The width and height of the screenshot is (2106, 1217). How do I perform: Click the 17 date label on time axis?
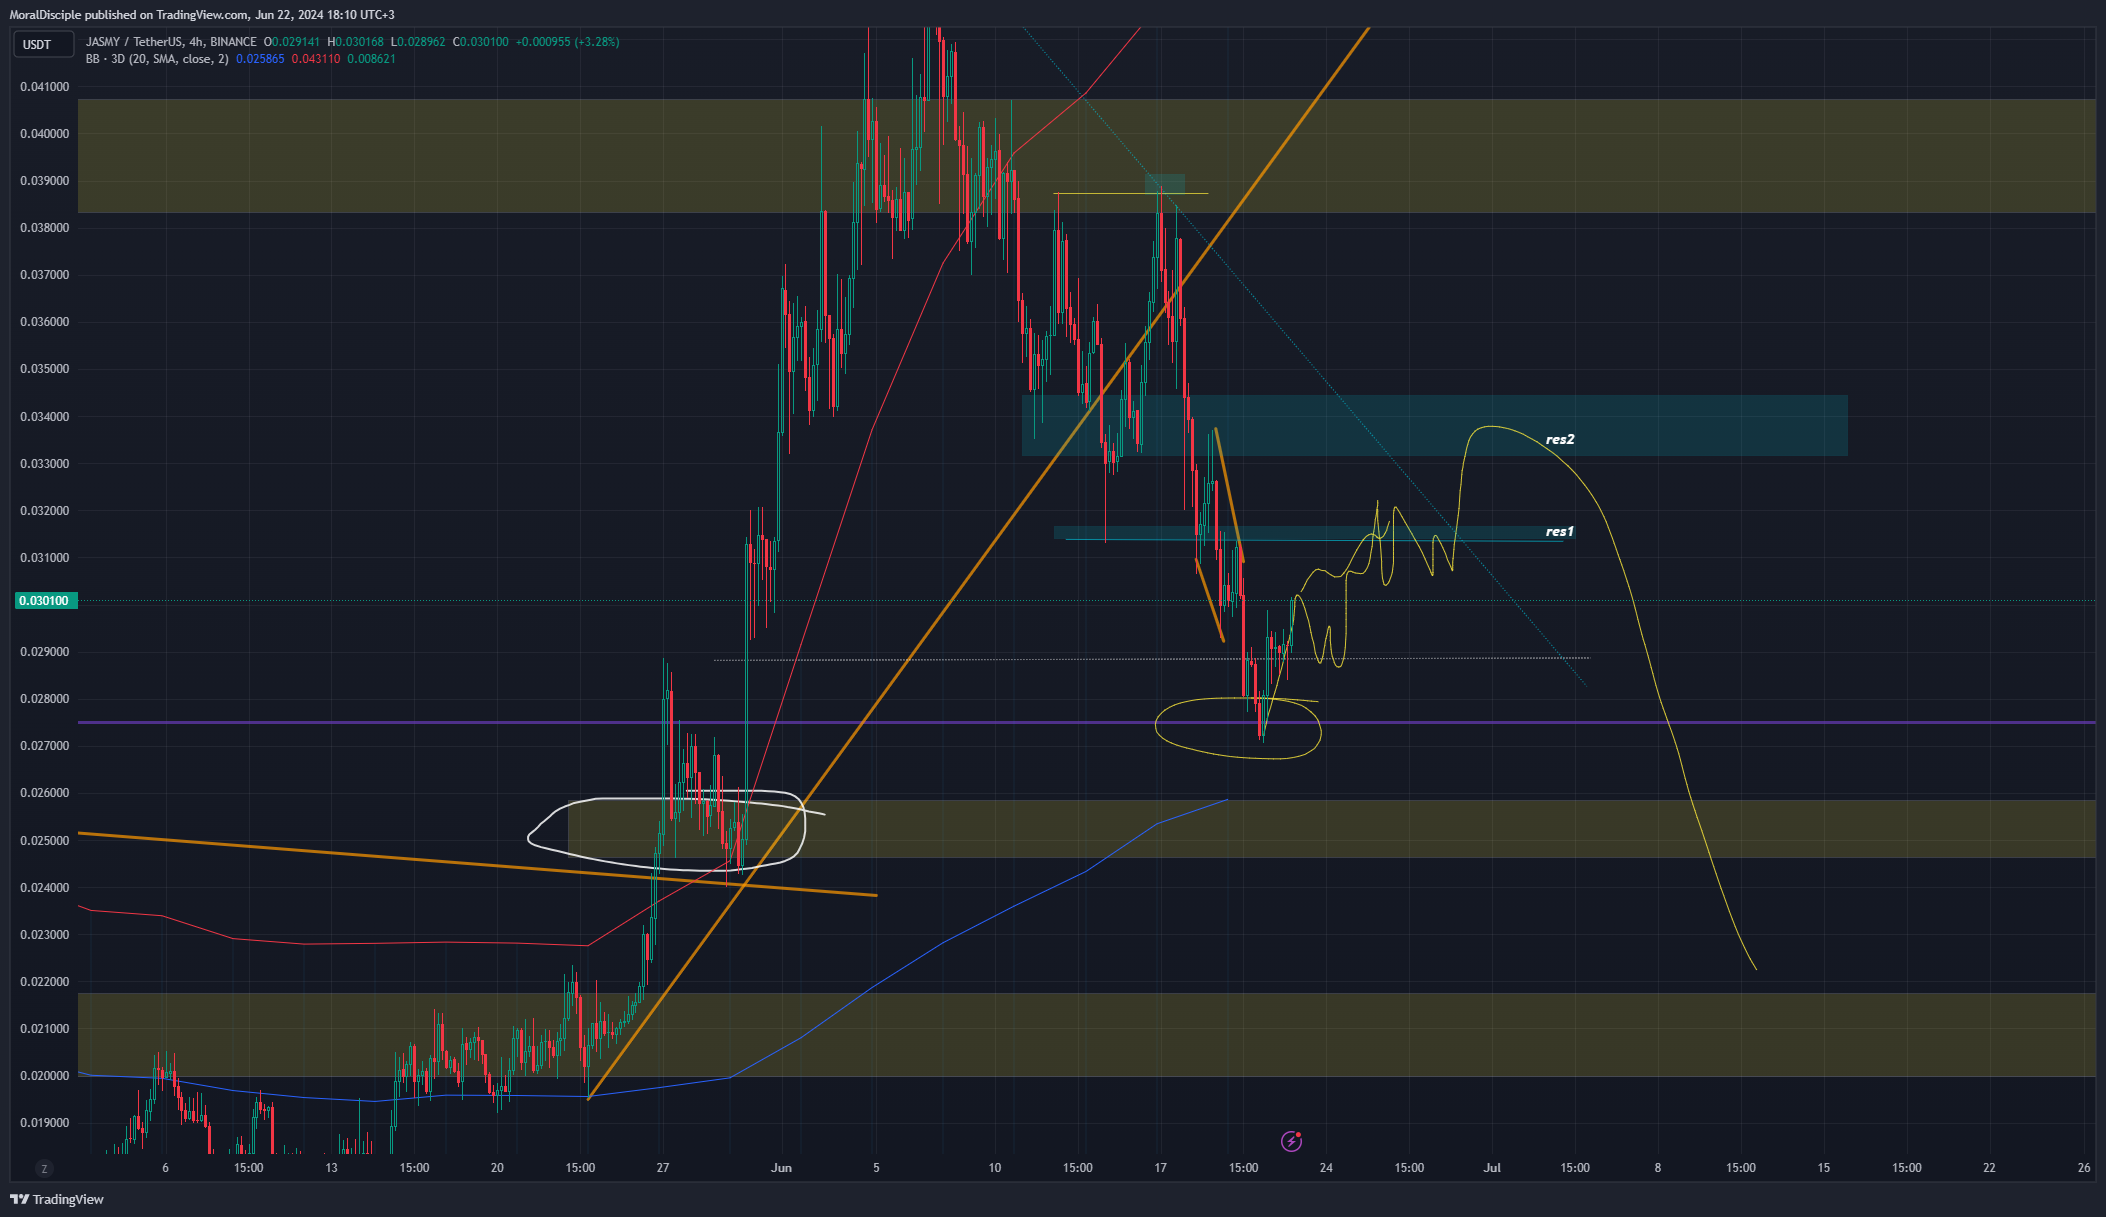1160,1168
